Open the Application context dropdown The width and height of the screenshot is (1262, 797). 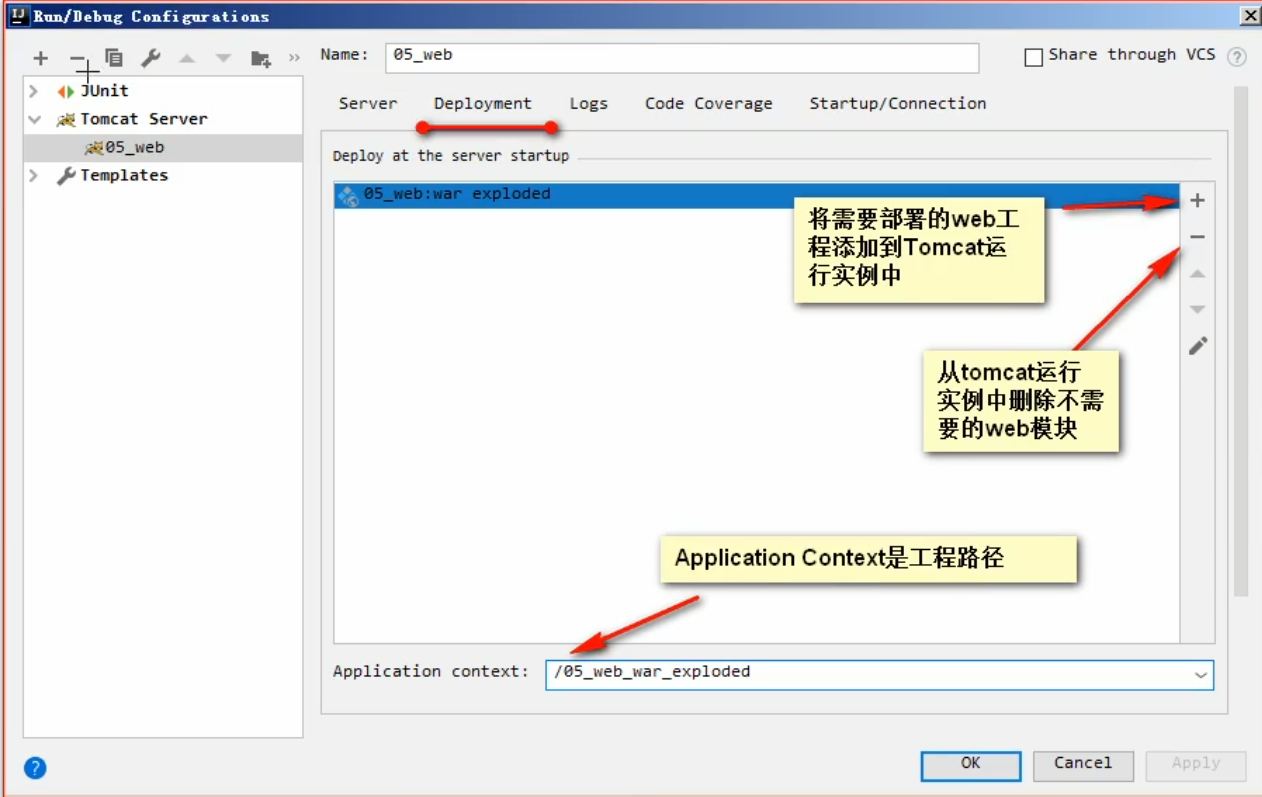click(x=1200, y=675)
